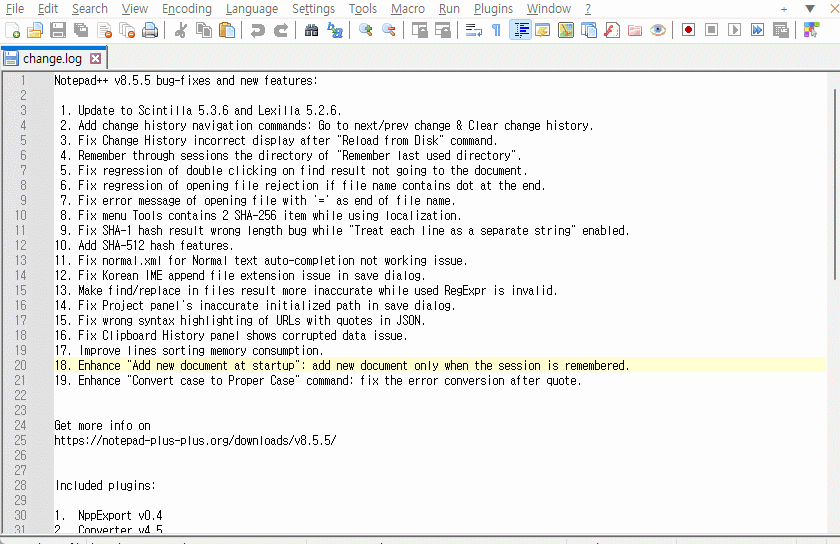Toggle the indent guide display
The width and height of the screenshot is (840, 544).
pos(520,31)
